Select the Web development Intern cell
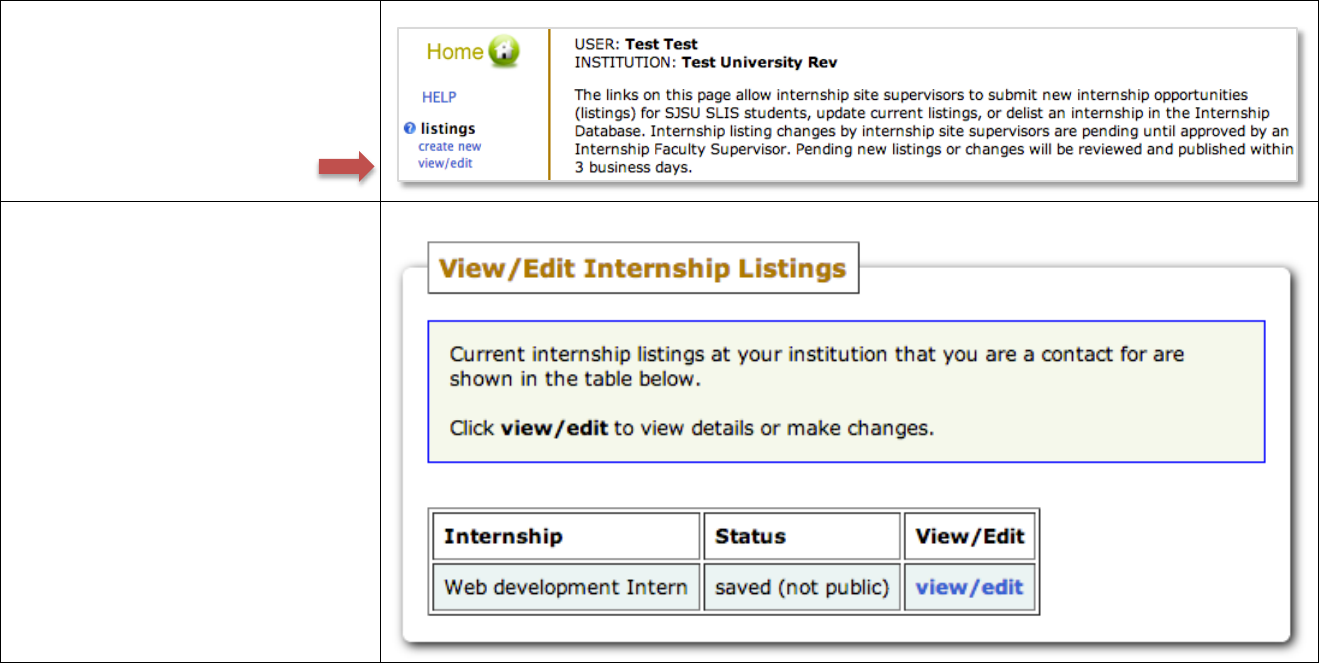The height and width of the screenshot is (663, 1319). (x=565, y=587)
